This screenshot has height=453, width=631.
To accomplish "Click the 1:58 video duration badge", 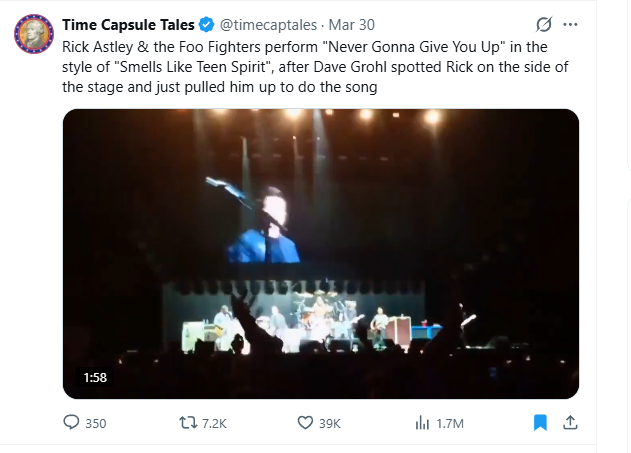I will 95,378.
